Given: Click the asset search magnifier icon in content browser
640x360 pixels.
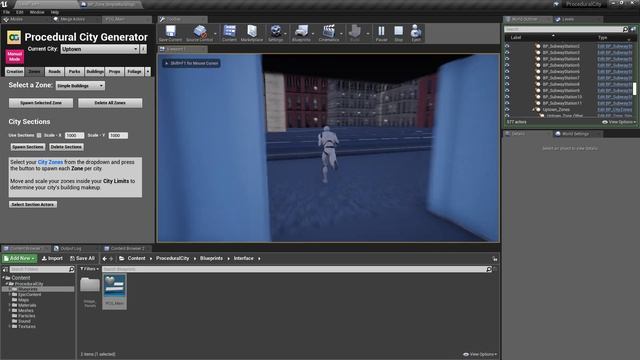Looking at the screenshot, I should point(489,269).
